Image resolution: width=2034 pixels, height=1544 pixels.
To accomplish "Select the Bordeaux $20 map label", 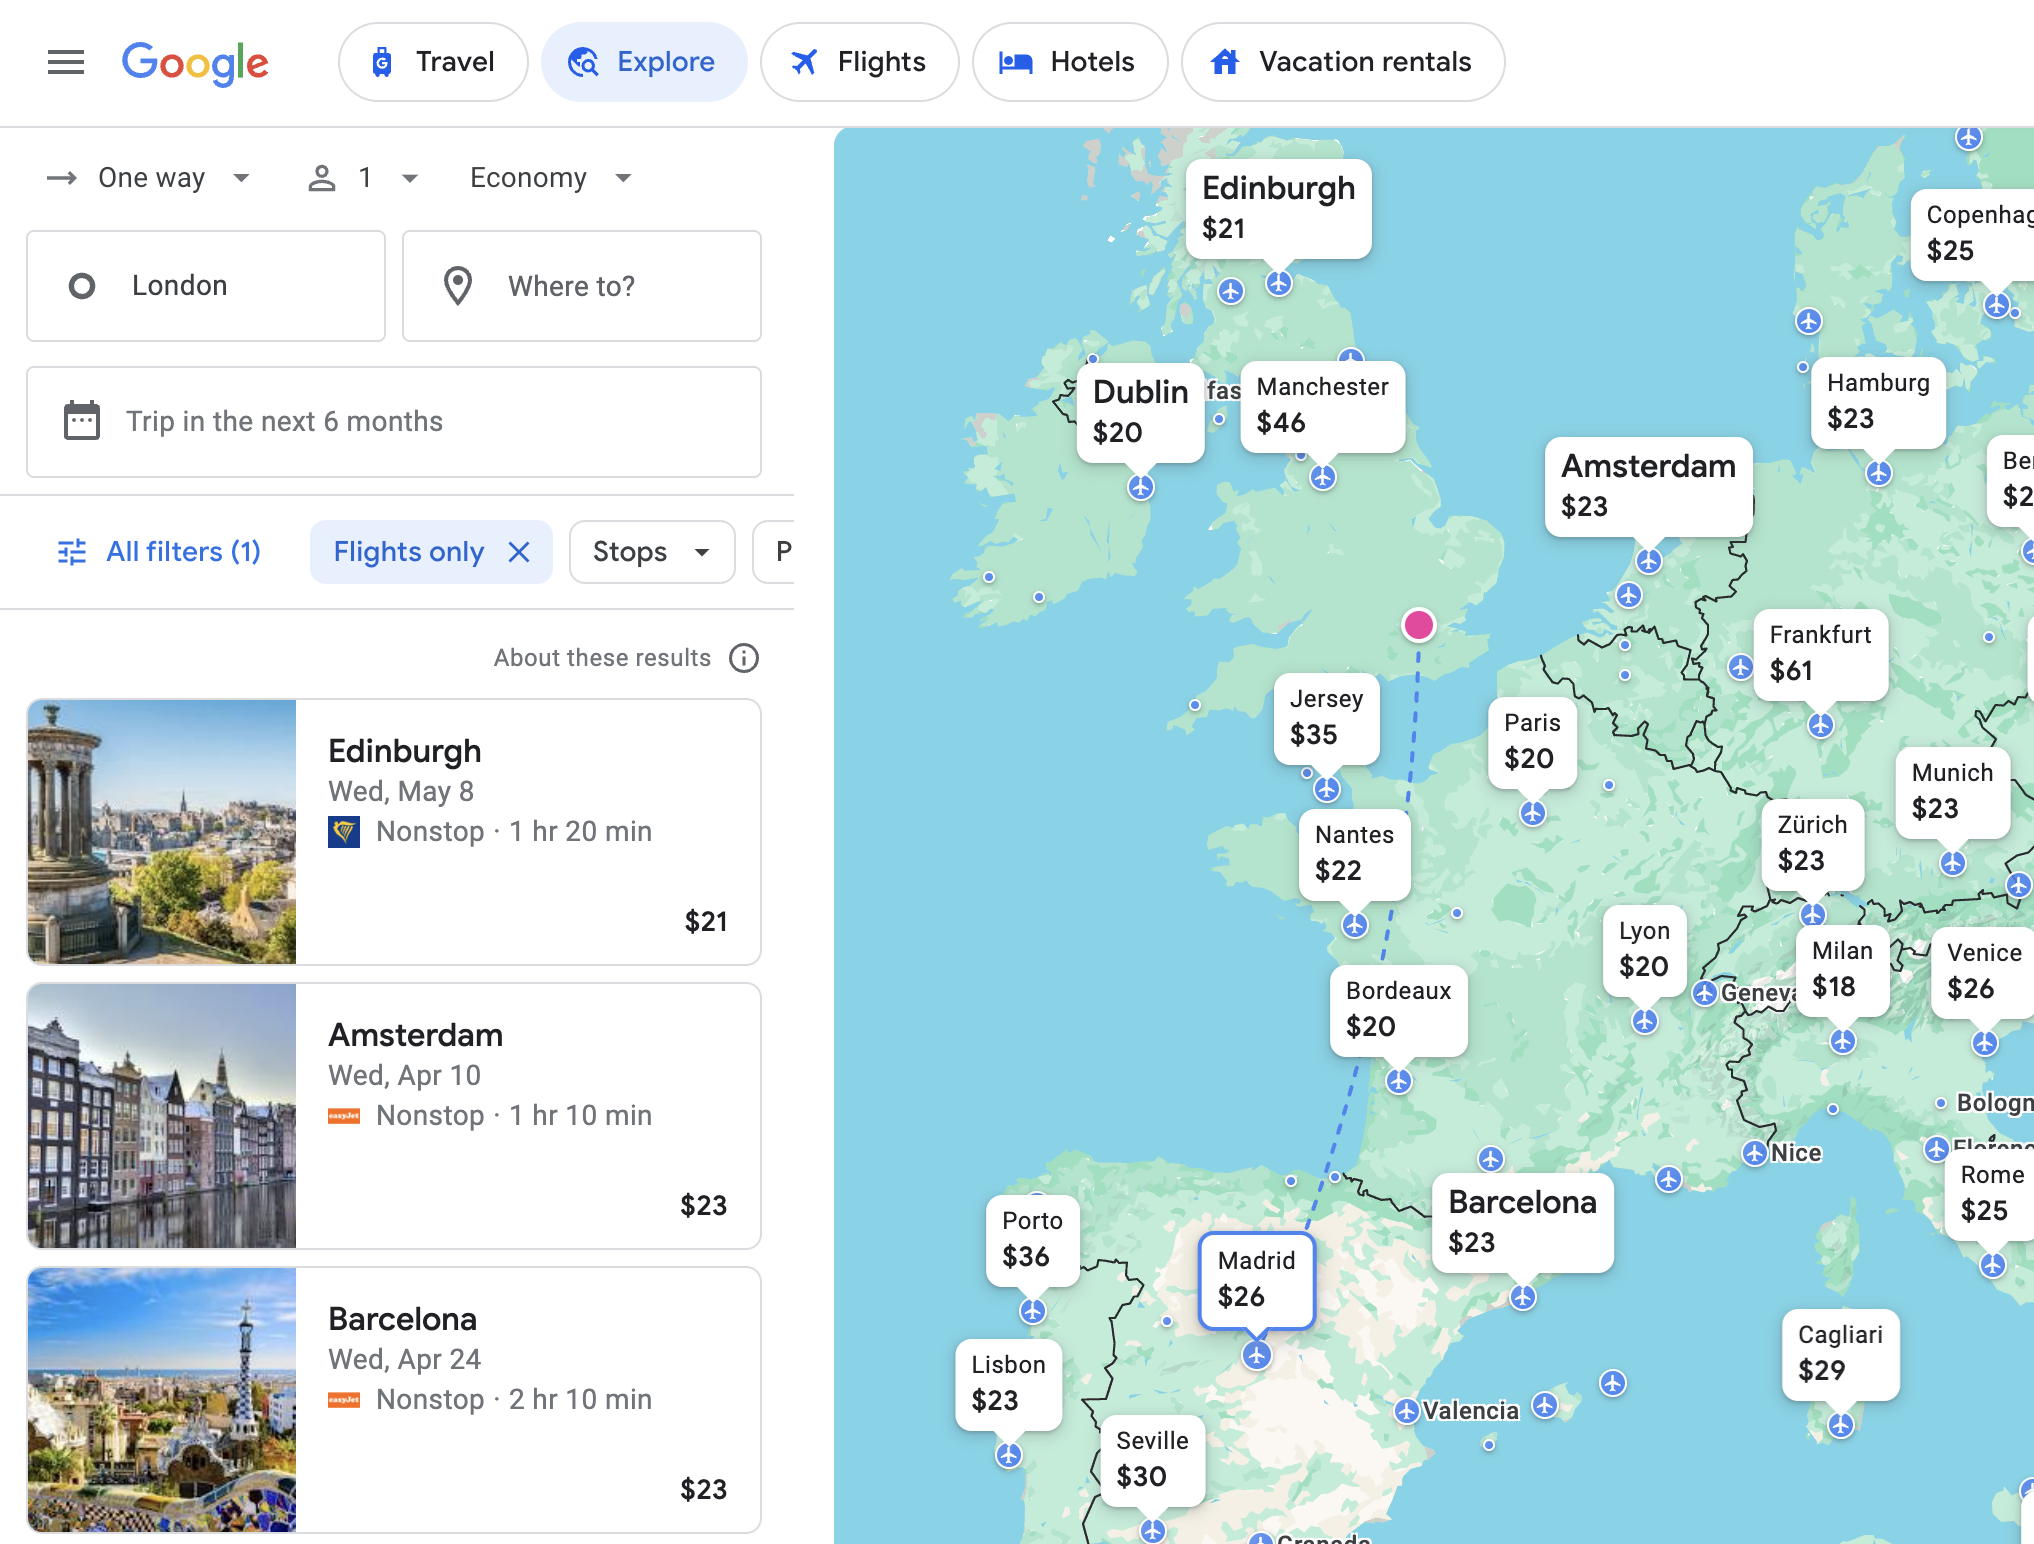I will click(x=1398, y=1010).
